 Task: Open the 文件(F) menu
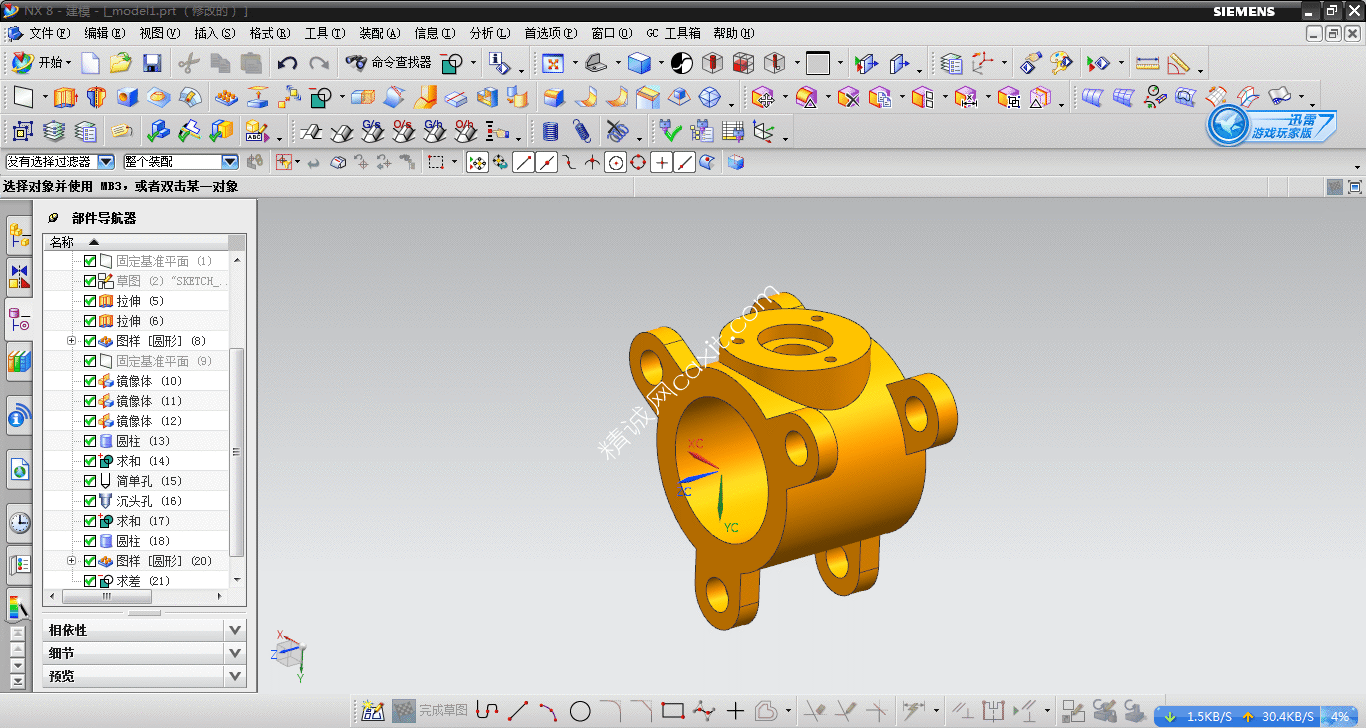point(49,33)
